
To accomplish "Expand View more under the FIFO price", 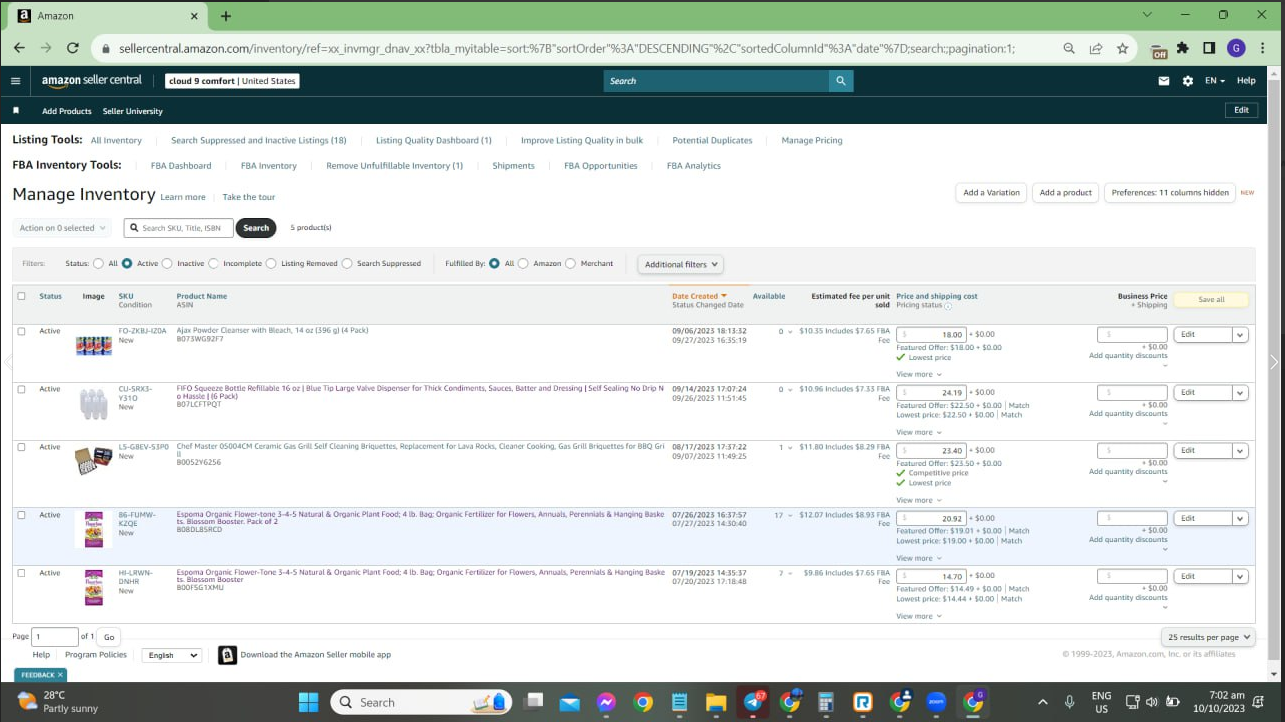I will [x=919, y=432].
